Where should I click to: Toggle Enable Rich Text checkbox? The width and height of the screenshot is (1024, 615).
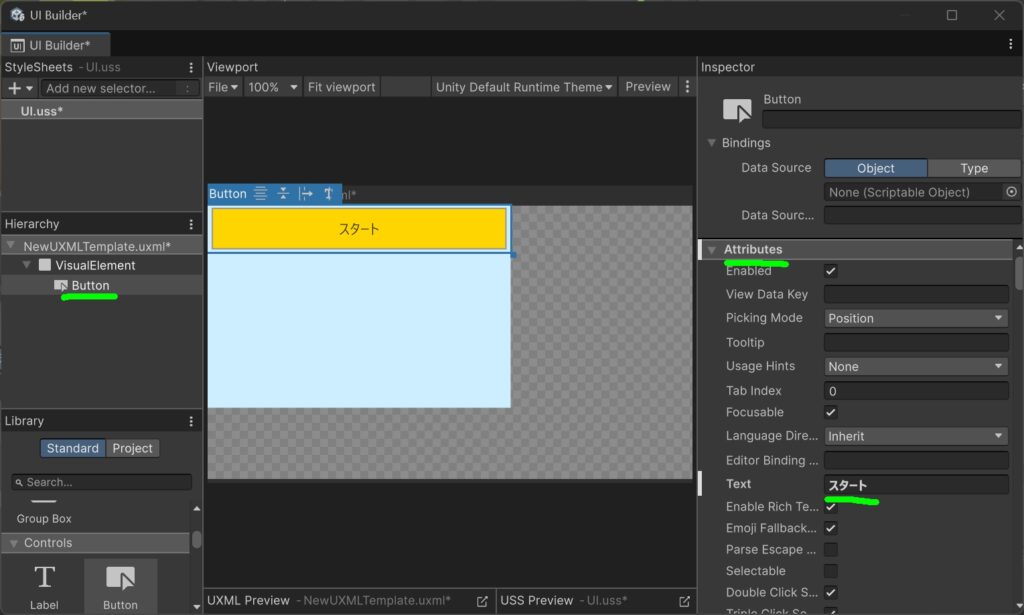[831, 507]
